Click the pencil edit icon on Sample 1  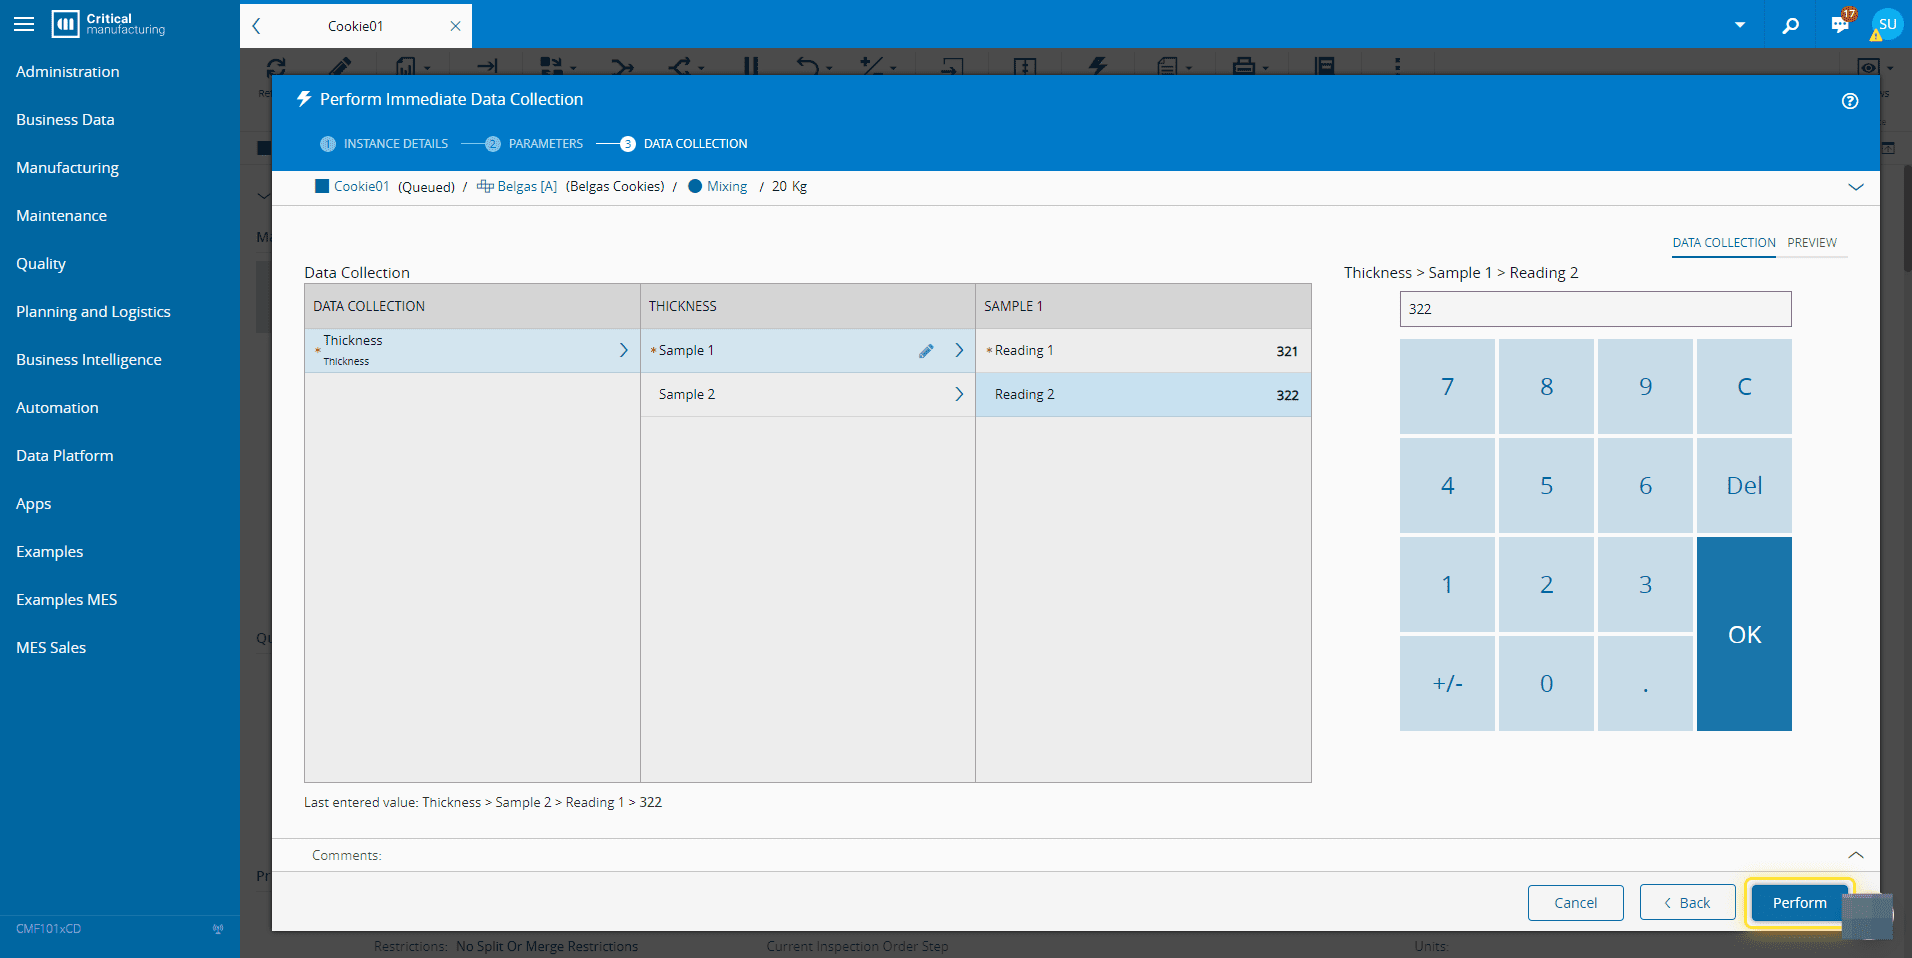click(x=926, y=351)
